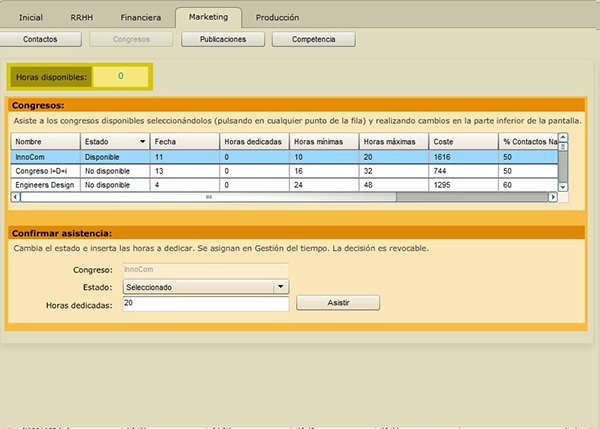This screenshot has height=429, width=600.
Task: Click the table's scroll down arrow
Action: (563, 187)
